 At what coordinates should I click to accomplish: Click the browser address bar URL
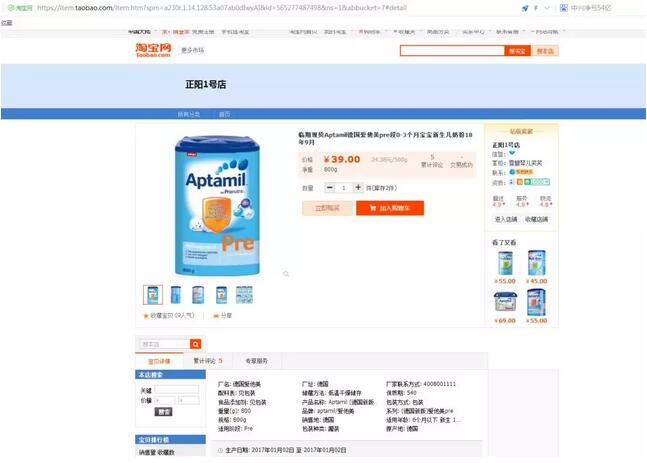pos(222,8)
